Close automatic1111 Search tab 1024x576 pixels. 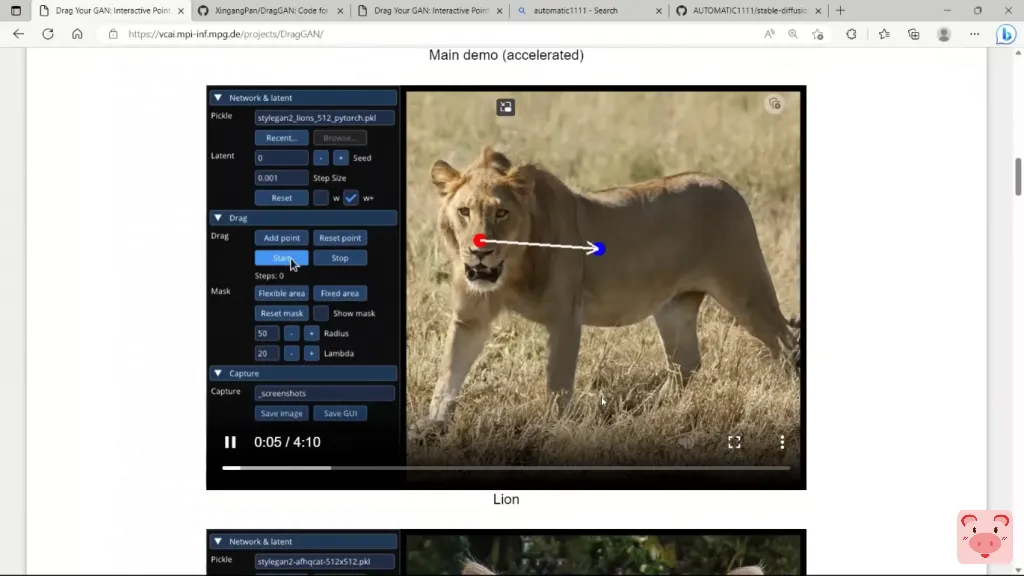(x=658, y=10)
